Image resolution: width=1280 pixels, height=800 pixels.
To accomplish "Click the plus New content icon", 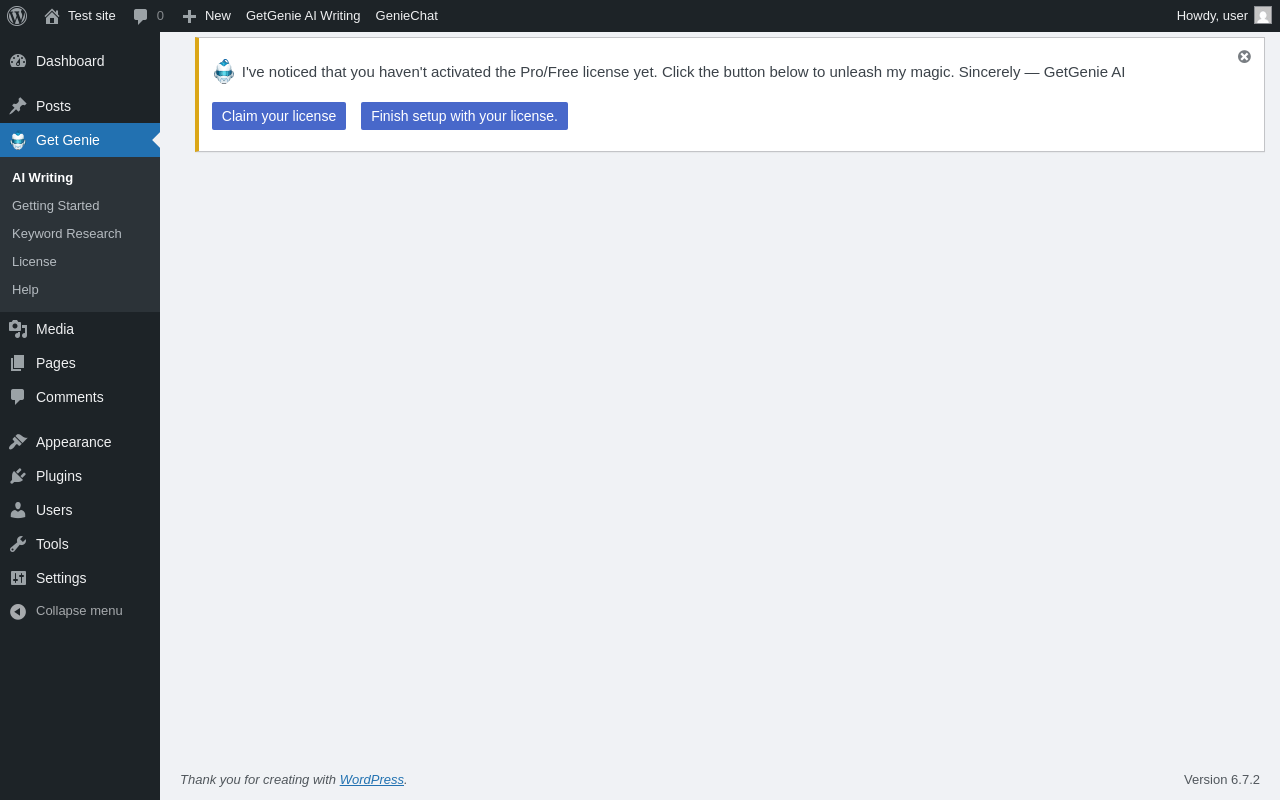I will click(189, 16).
